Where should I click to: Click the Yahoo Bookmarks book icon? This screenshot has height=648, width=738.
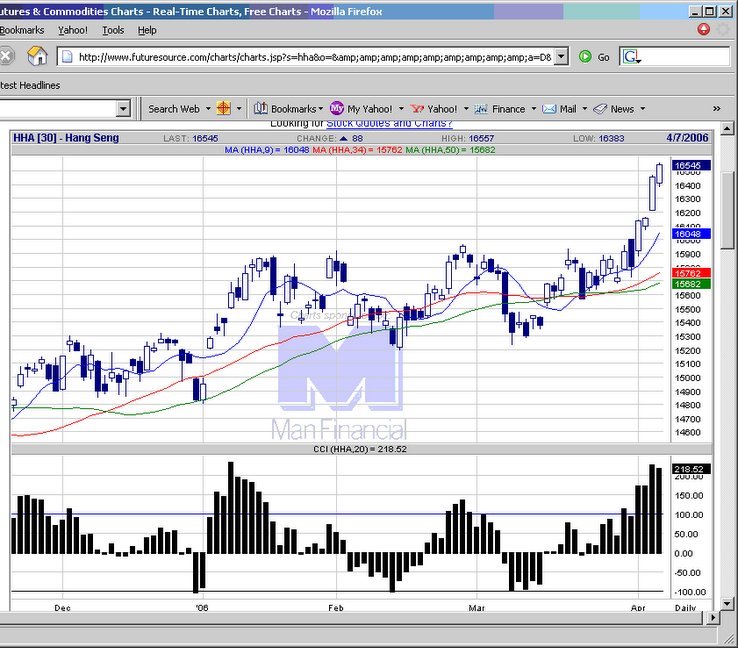click(x=261, y=109)
